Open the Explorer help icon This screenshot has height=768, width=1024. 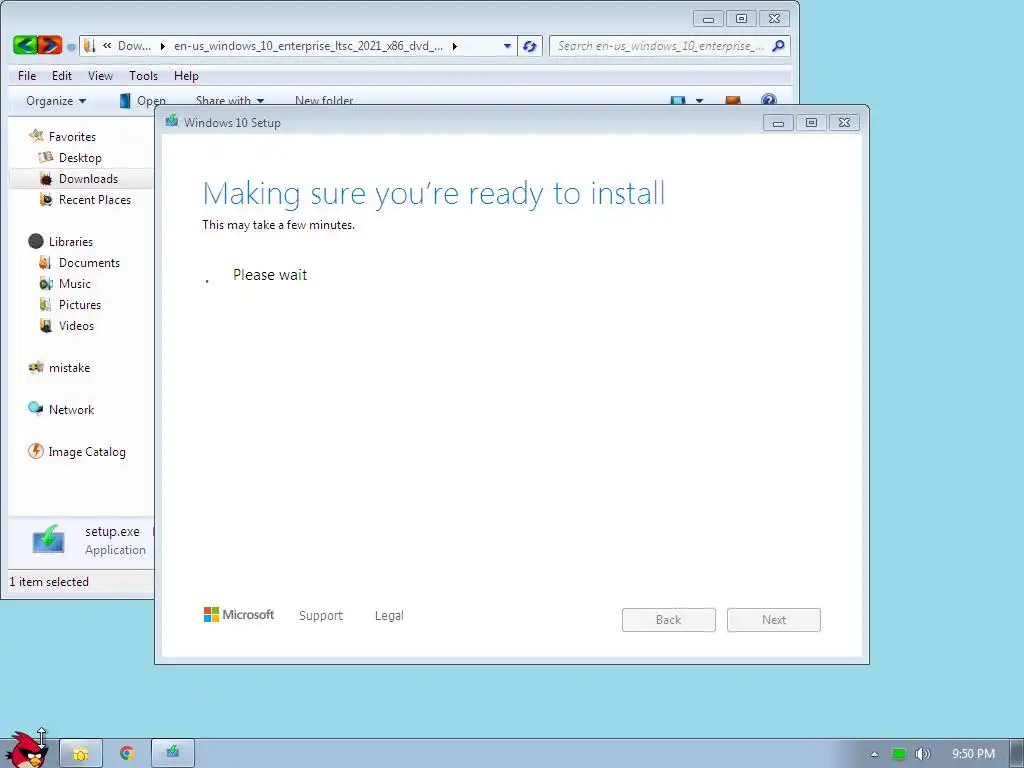(x=769, y=100)
